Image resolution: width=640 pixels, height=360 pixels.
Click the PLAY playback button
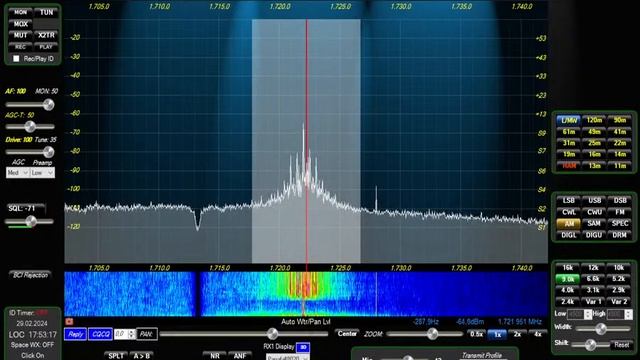(46, 47)
